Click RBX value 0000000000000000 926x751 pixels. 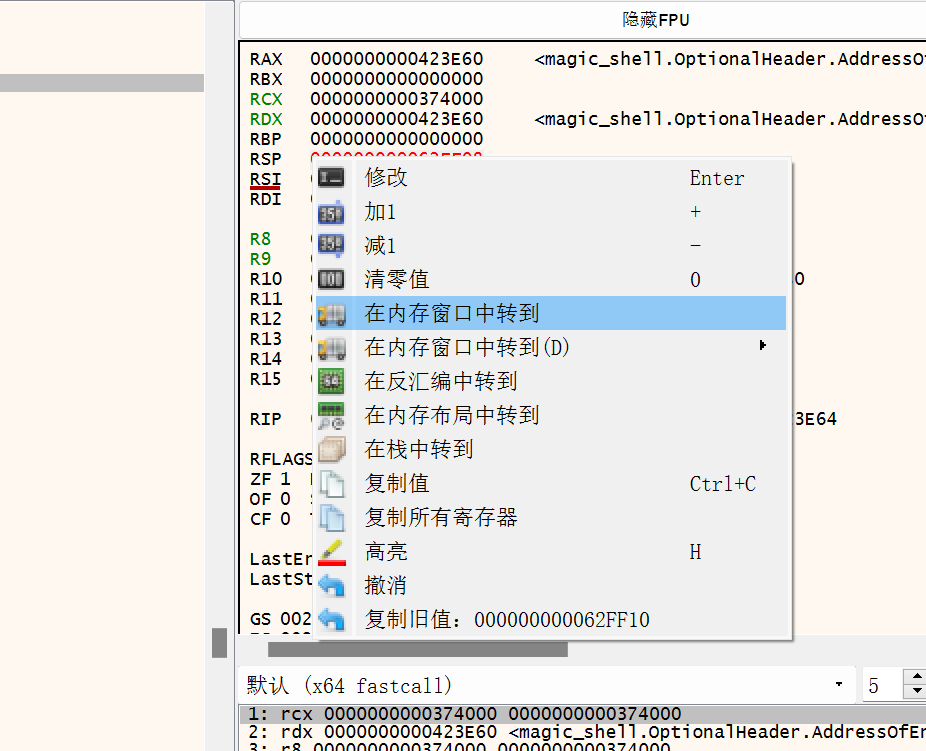click(x=396, y=79)
